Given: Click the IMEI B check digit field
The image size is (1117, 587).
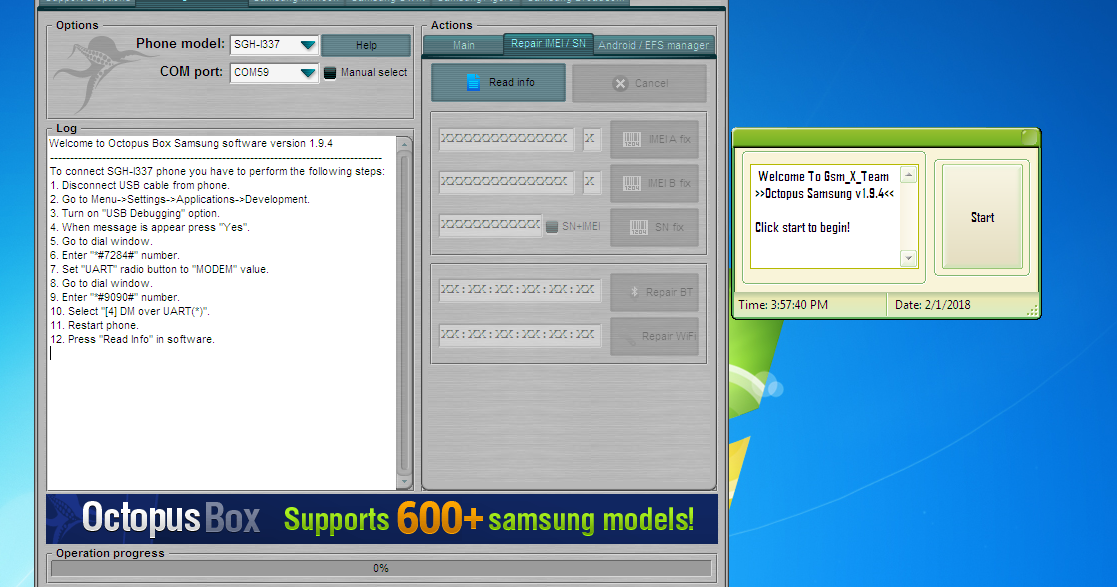Looking at the screenshot, I should coord(592,182).
